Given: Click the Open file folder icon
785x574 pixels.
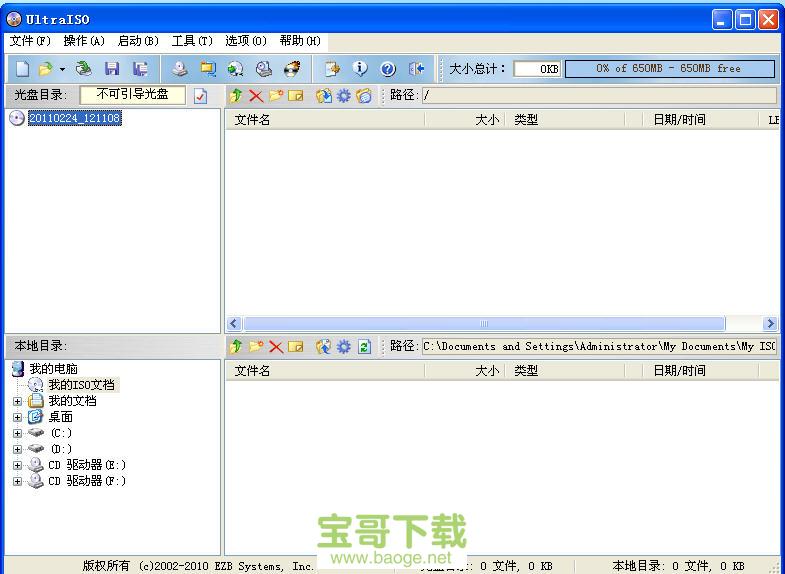Looking at the screenshot, I should tap(46, 69).
